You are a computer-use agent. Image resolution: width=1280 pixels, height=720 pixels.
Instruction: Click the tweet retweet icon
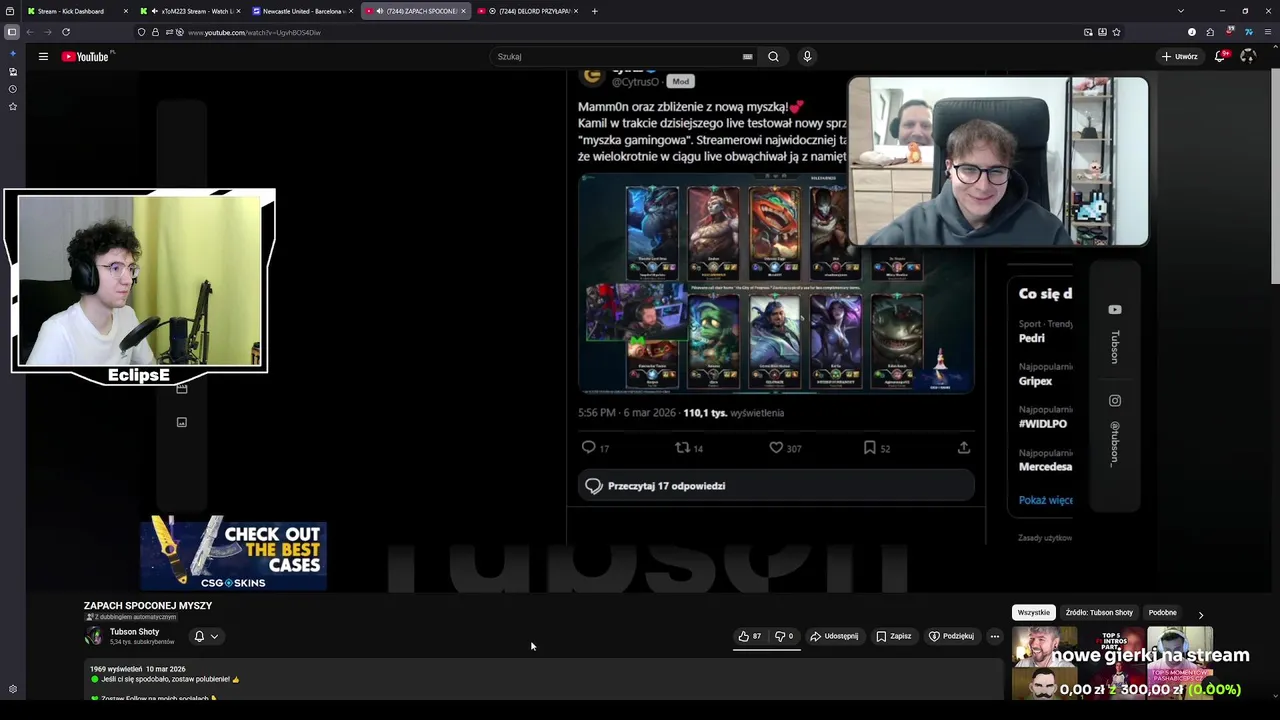(x=683, y=448)
